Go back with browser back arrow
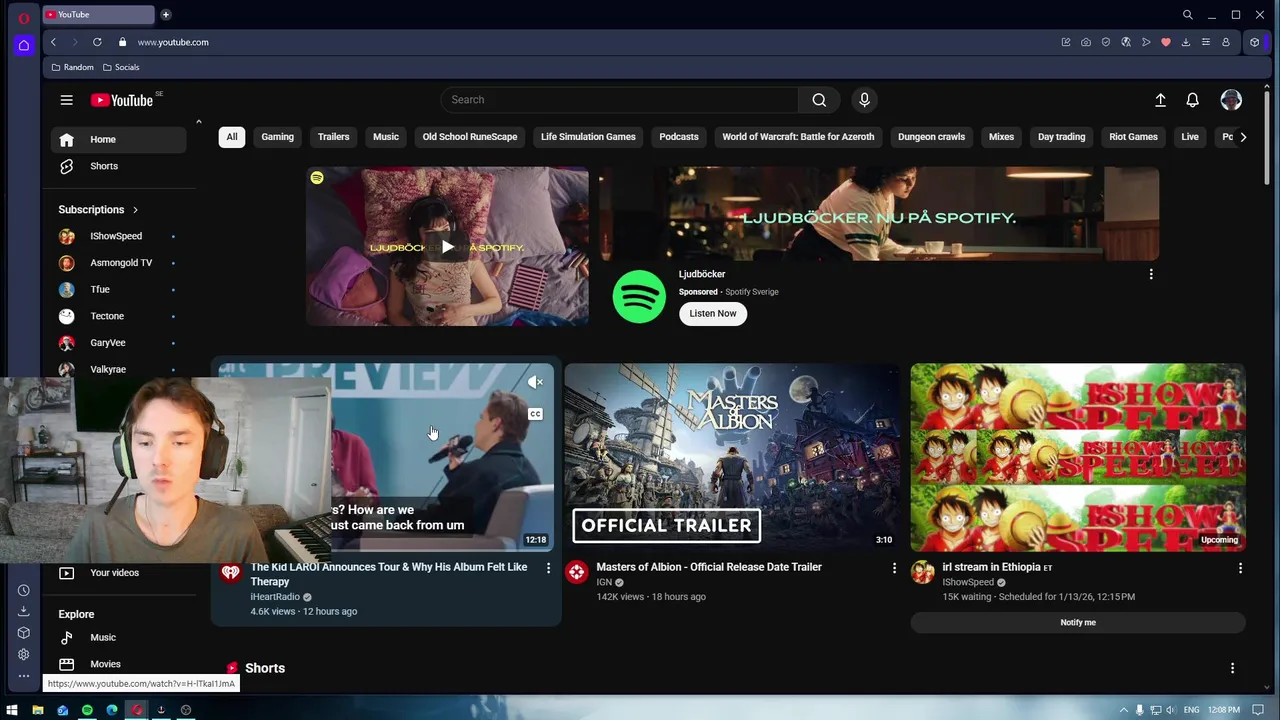Image resolution: width=1280 pixels, height=720 pixels. 53,42
